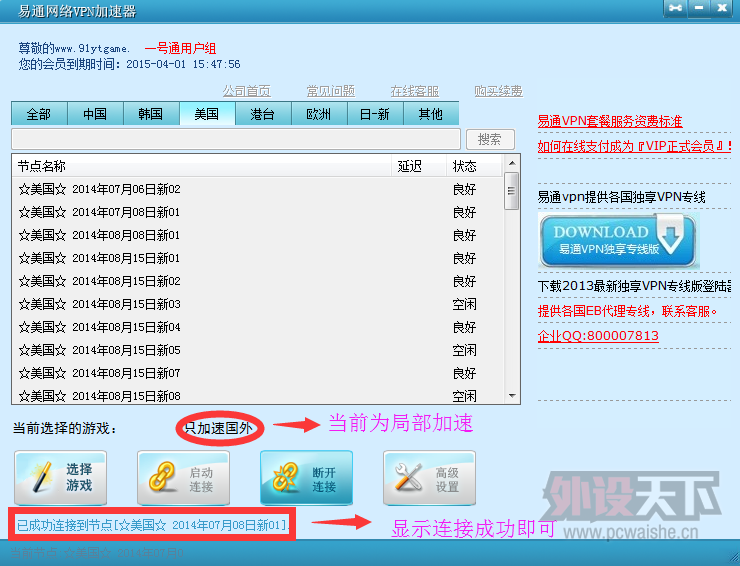The image size is (740, 566).
Task: Click the 选择游戏 wand button
Action: [60, 477]
